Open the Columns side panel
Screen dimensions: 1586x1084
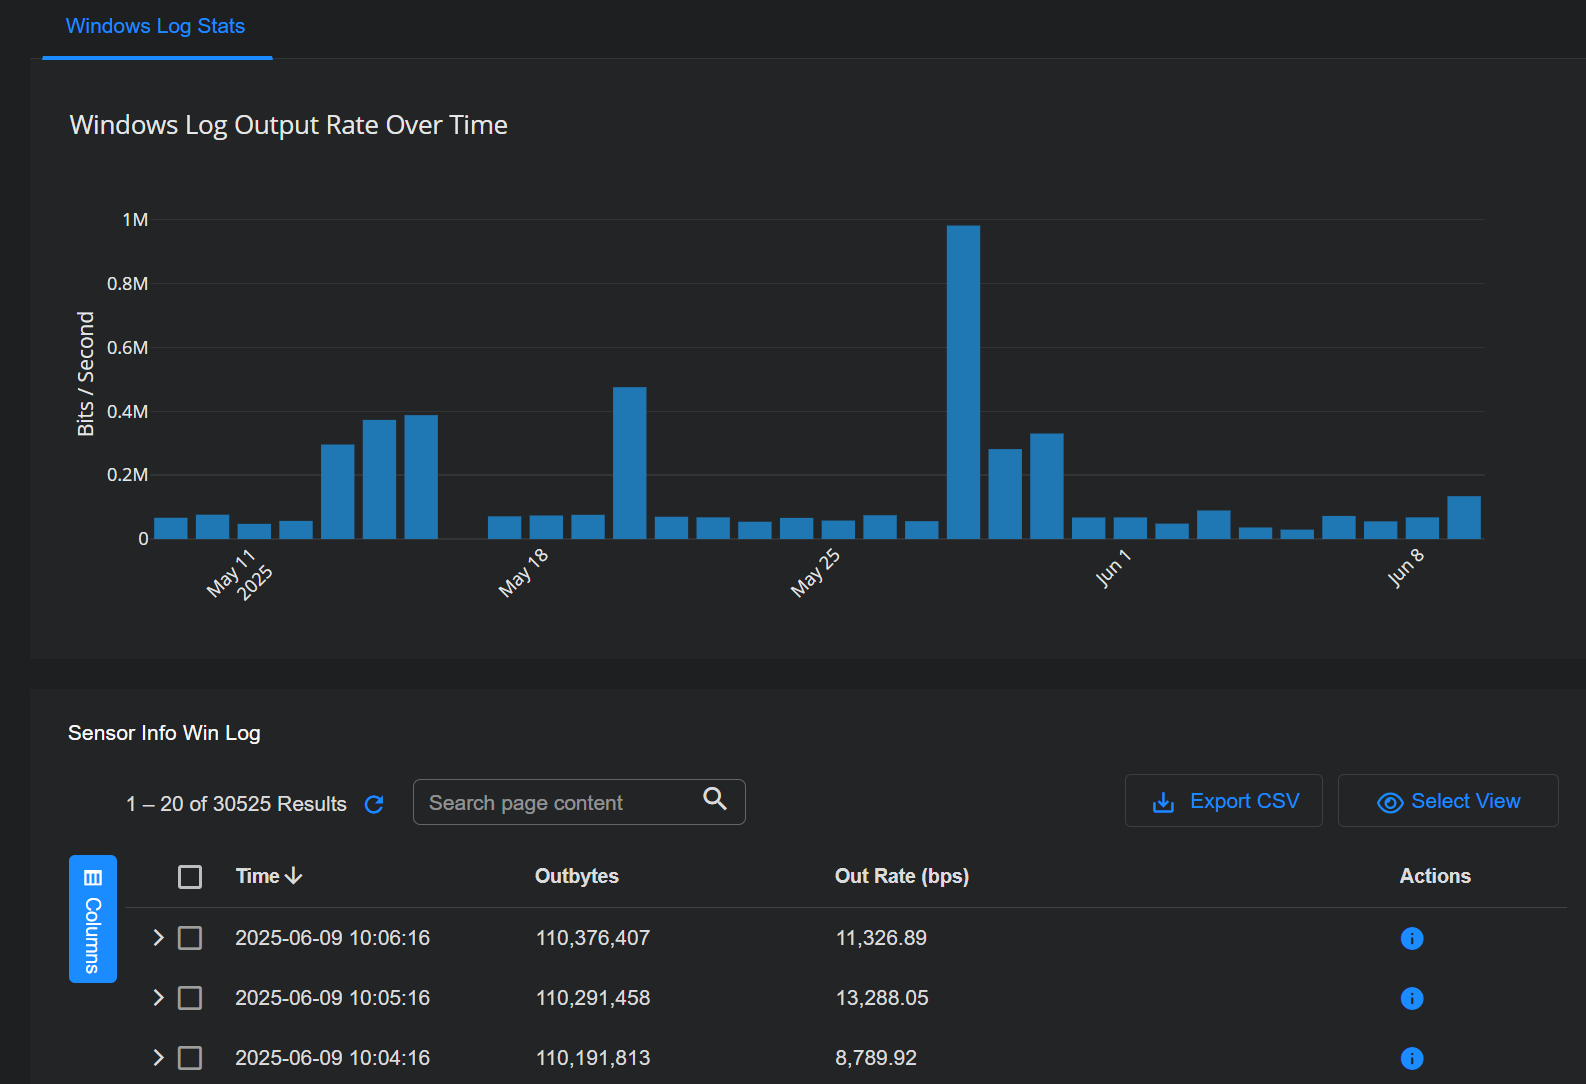pyautogui.click(x=93, y=919)
